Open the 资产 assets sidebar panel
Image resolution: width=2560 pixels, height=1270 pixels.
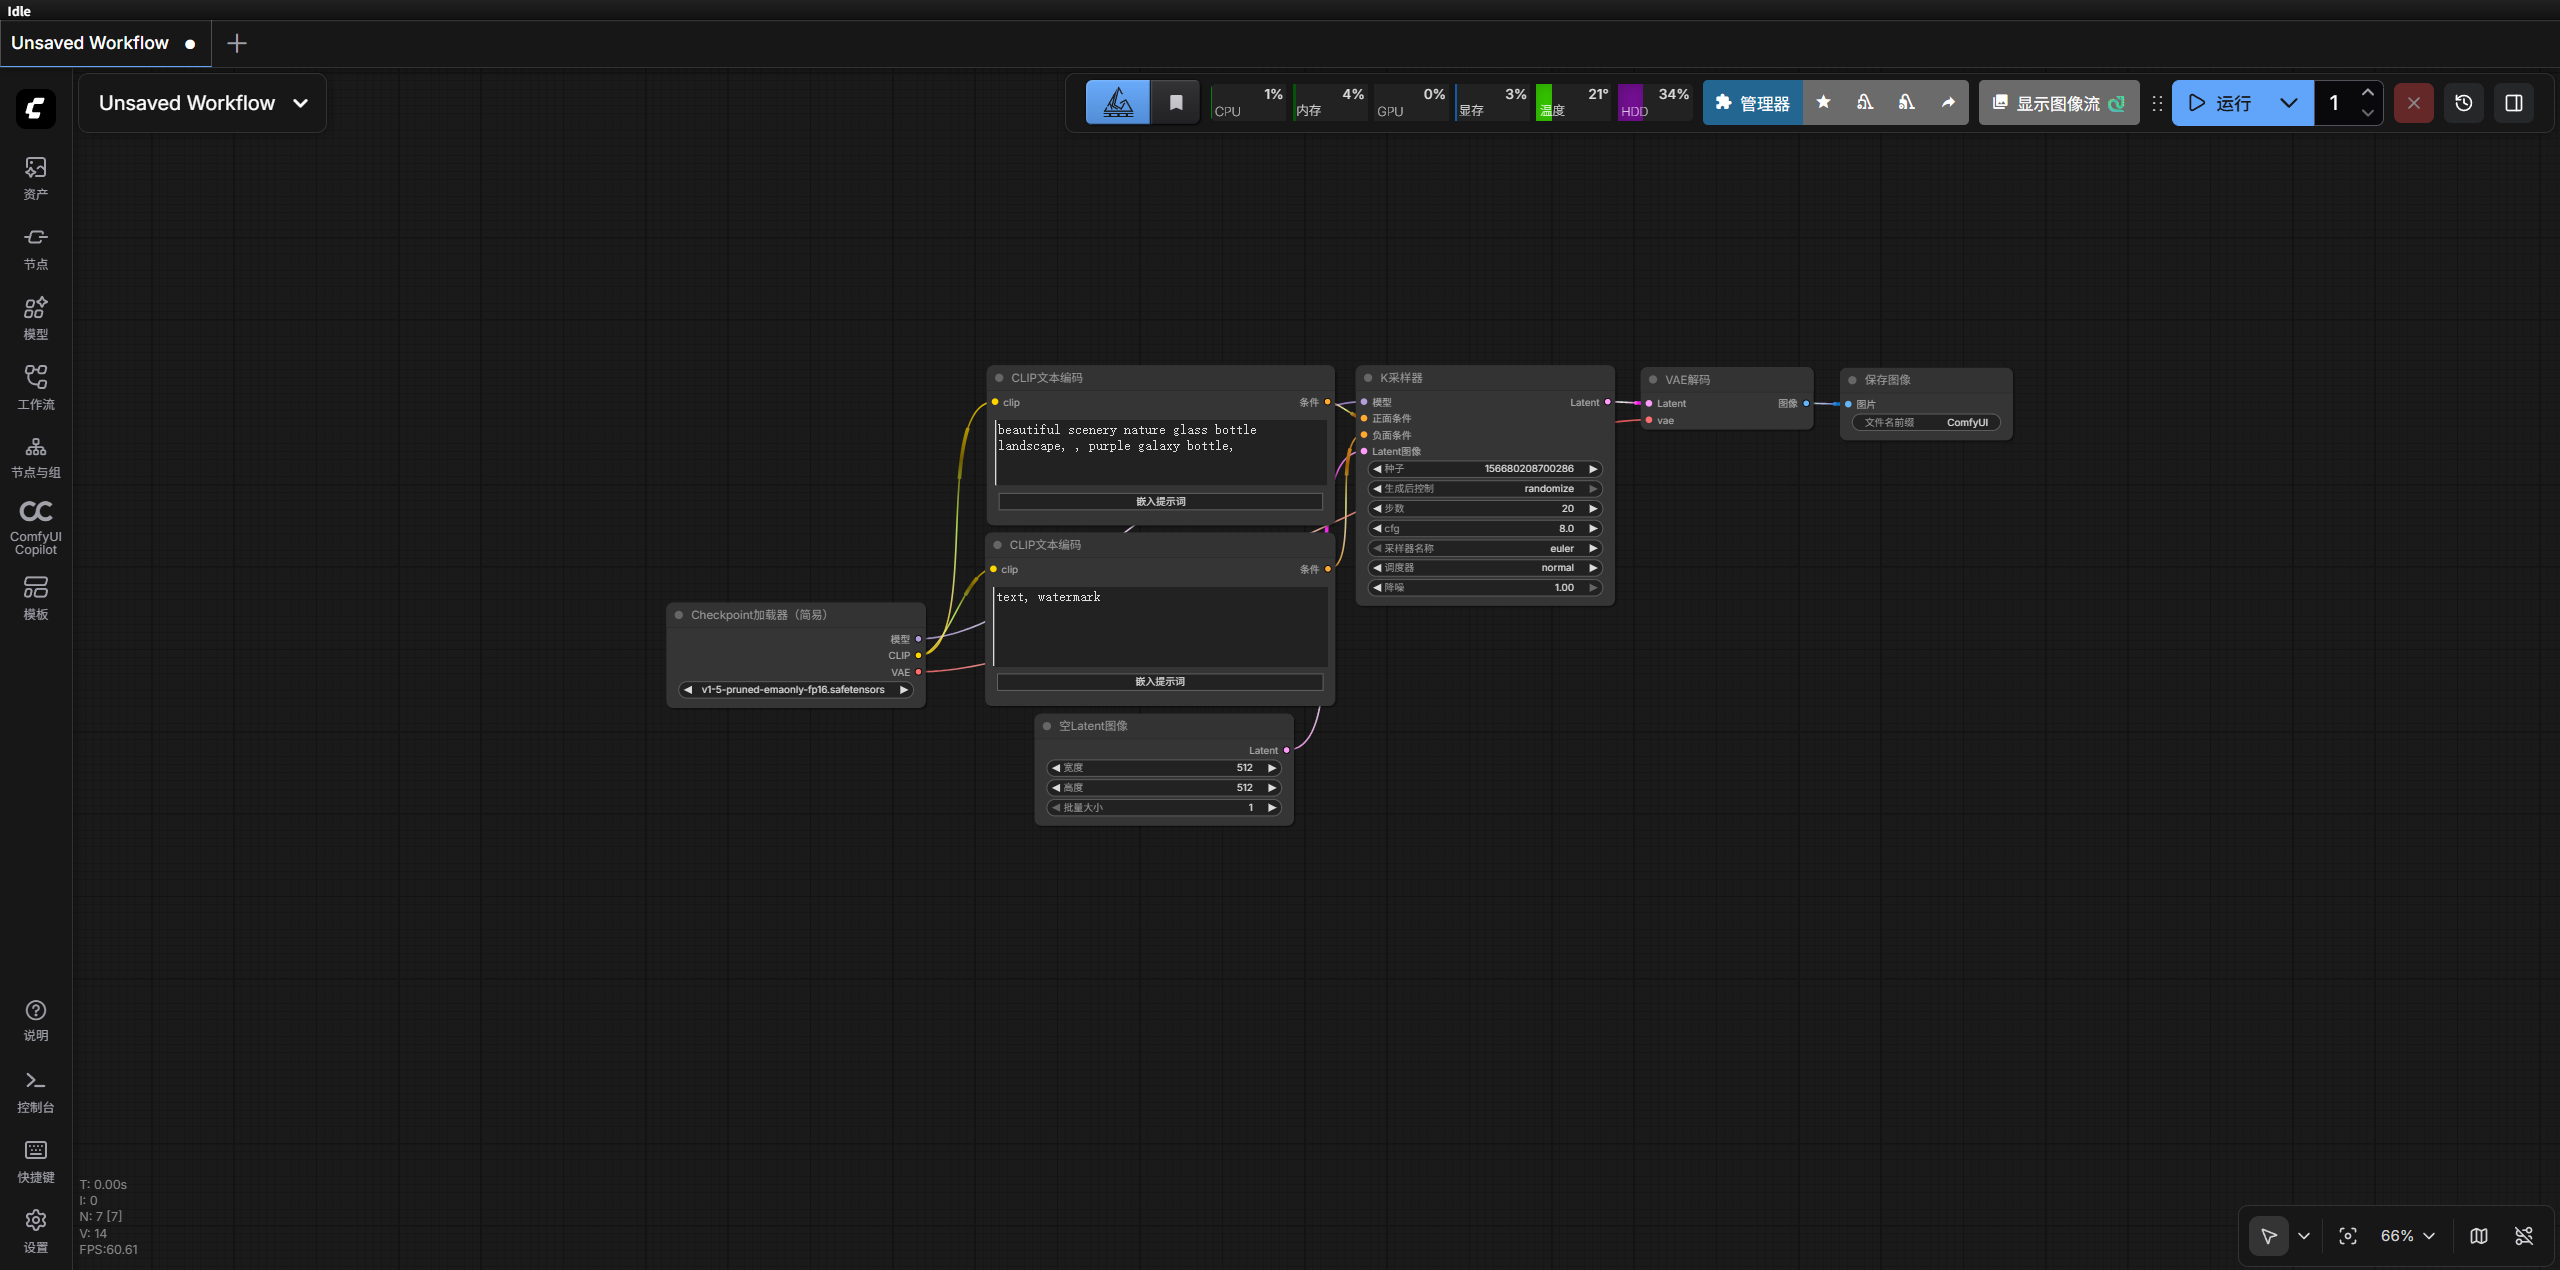36,178
